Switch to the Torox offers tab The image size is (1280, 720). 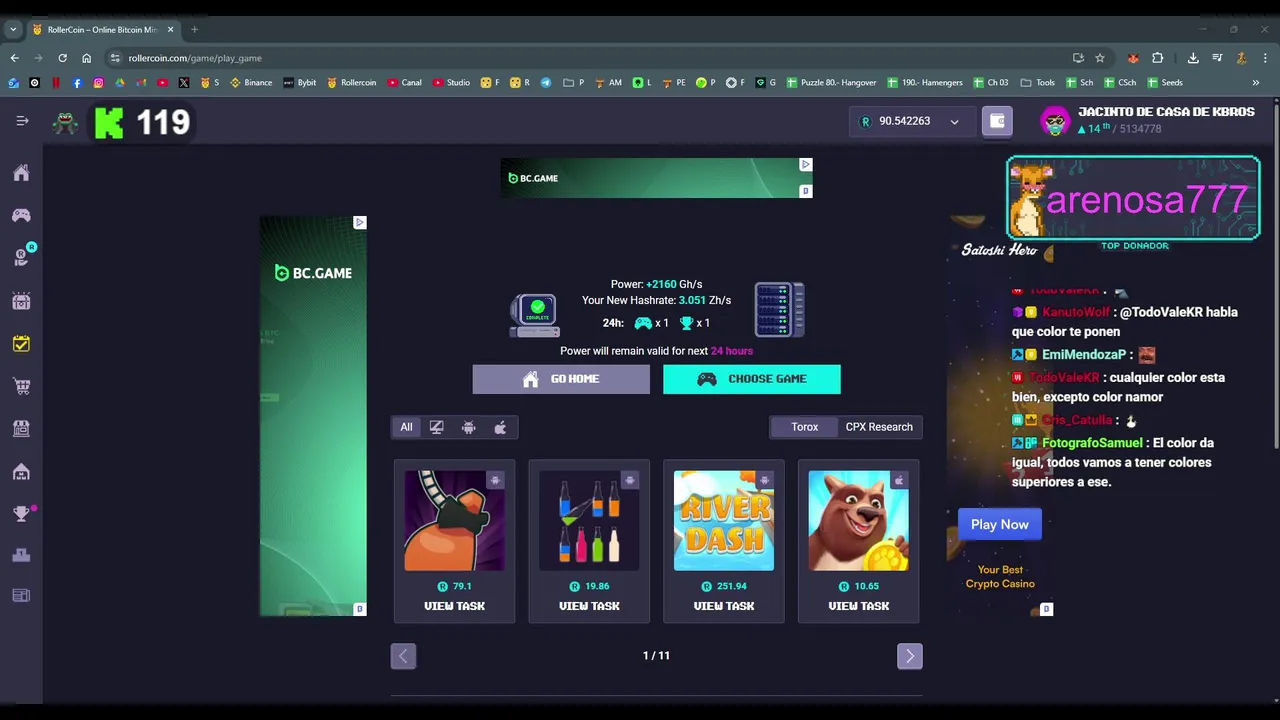point(804,427)
